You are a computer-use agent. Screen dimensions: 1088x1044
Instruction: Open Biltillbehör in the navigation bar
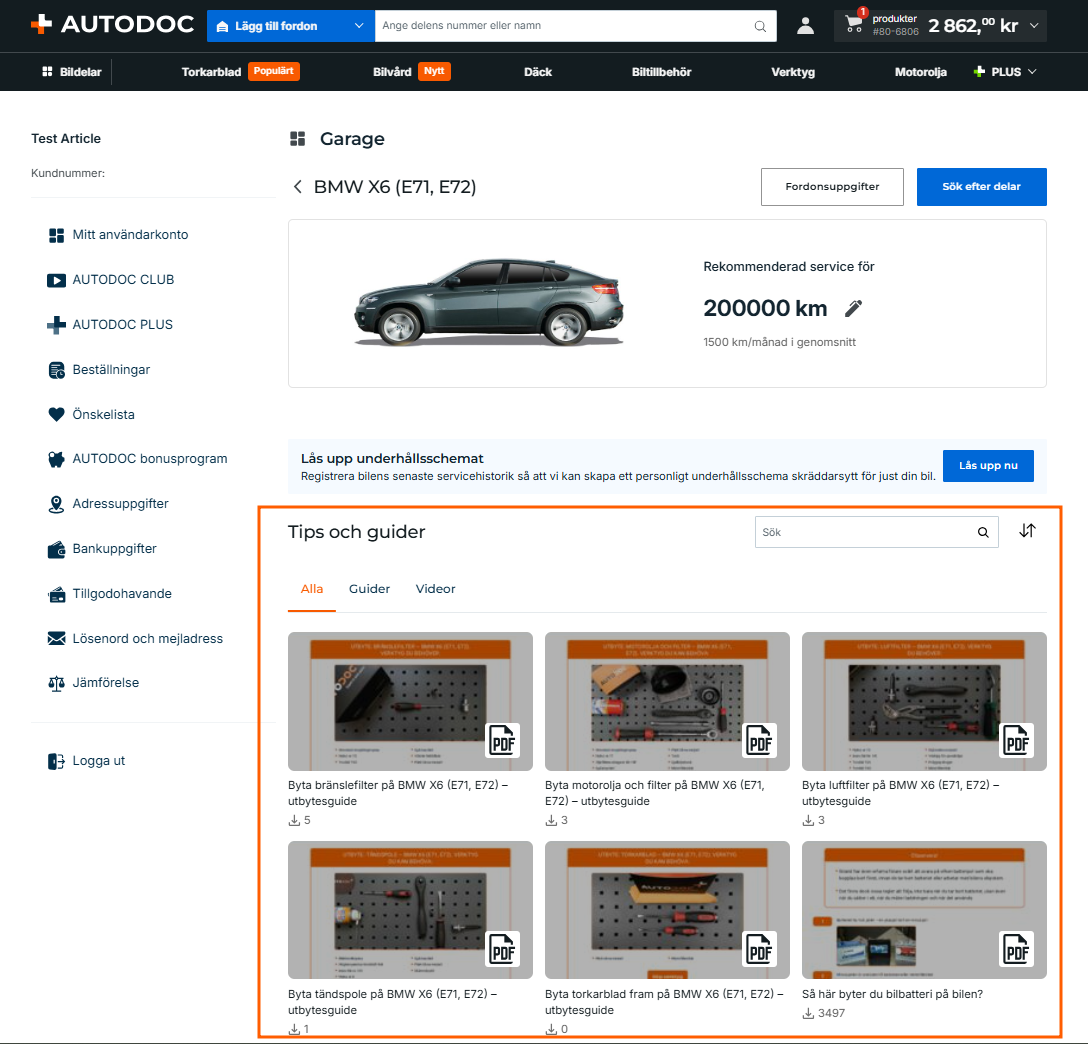click(x=661, y=71)
